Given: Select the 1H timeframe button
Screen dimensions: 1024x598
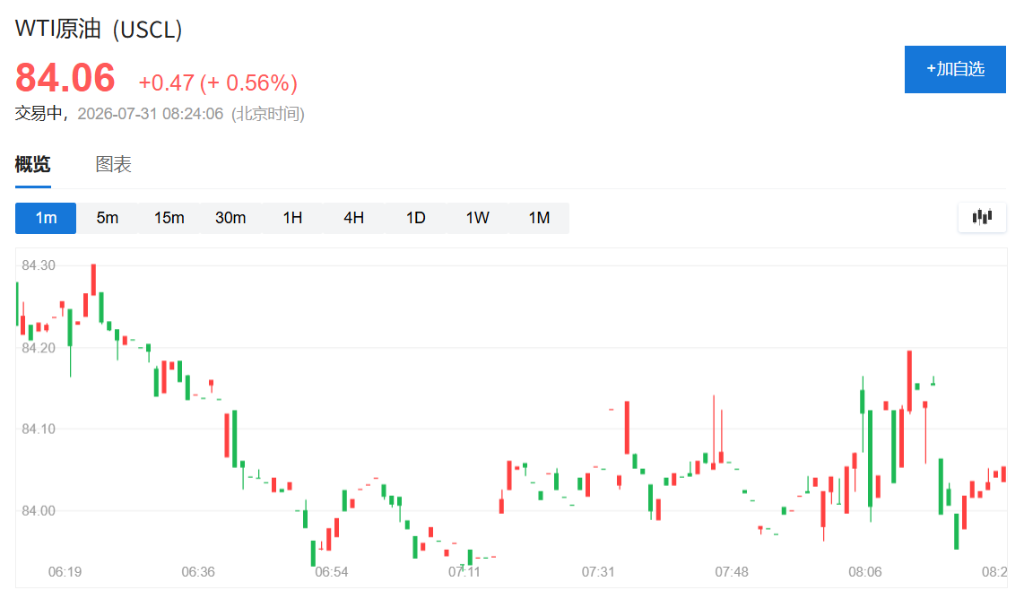Looking at the screenshot, I should pos(293,218).
